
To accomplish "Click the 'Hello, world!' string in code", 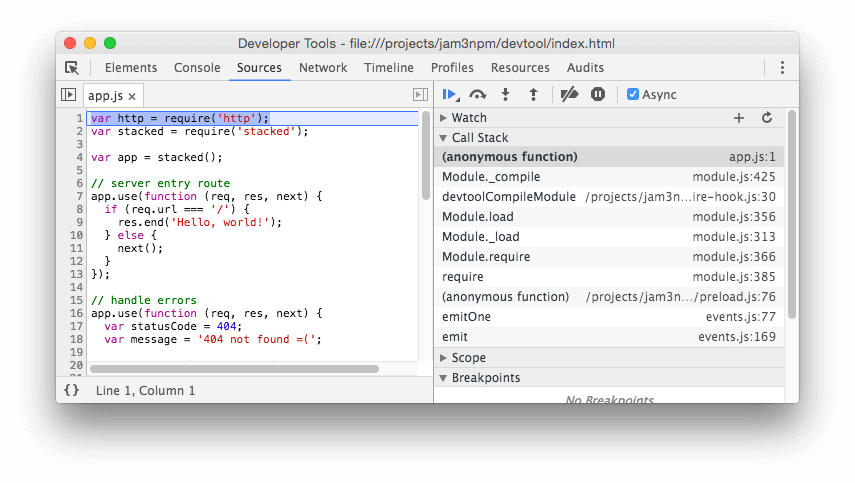I will tap(220, 222).
